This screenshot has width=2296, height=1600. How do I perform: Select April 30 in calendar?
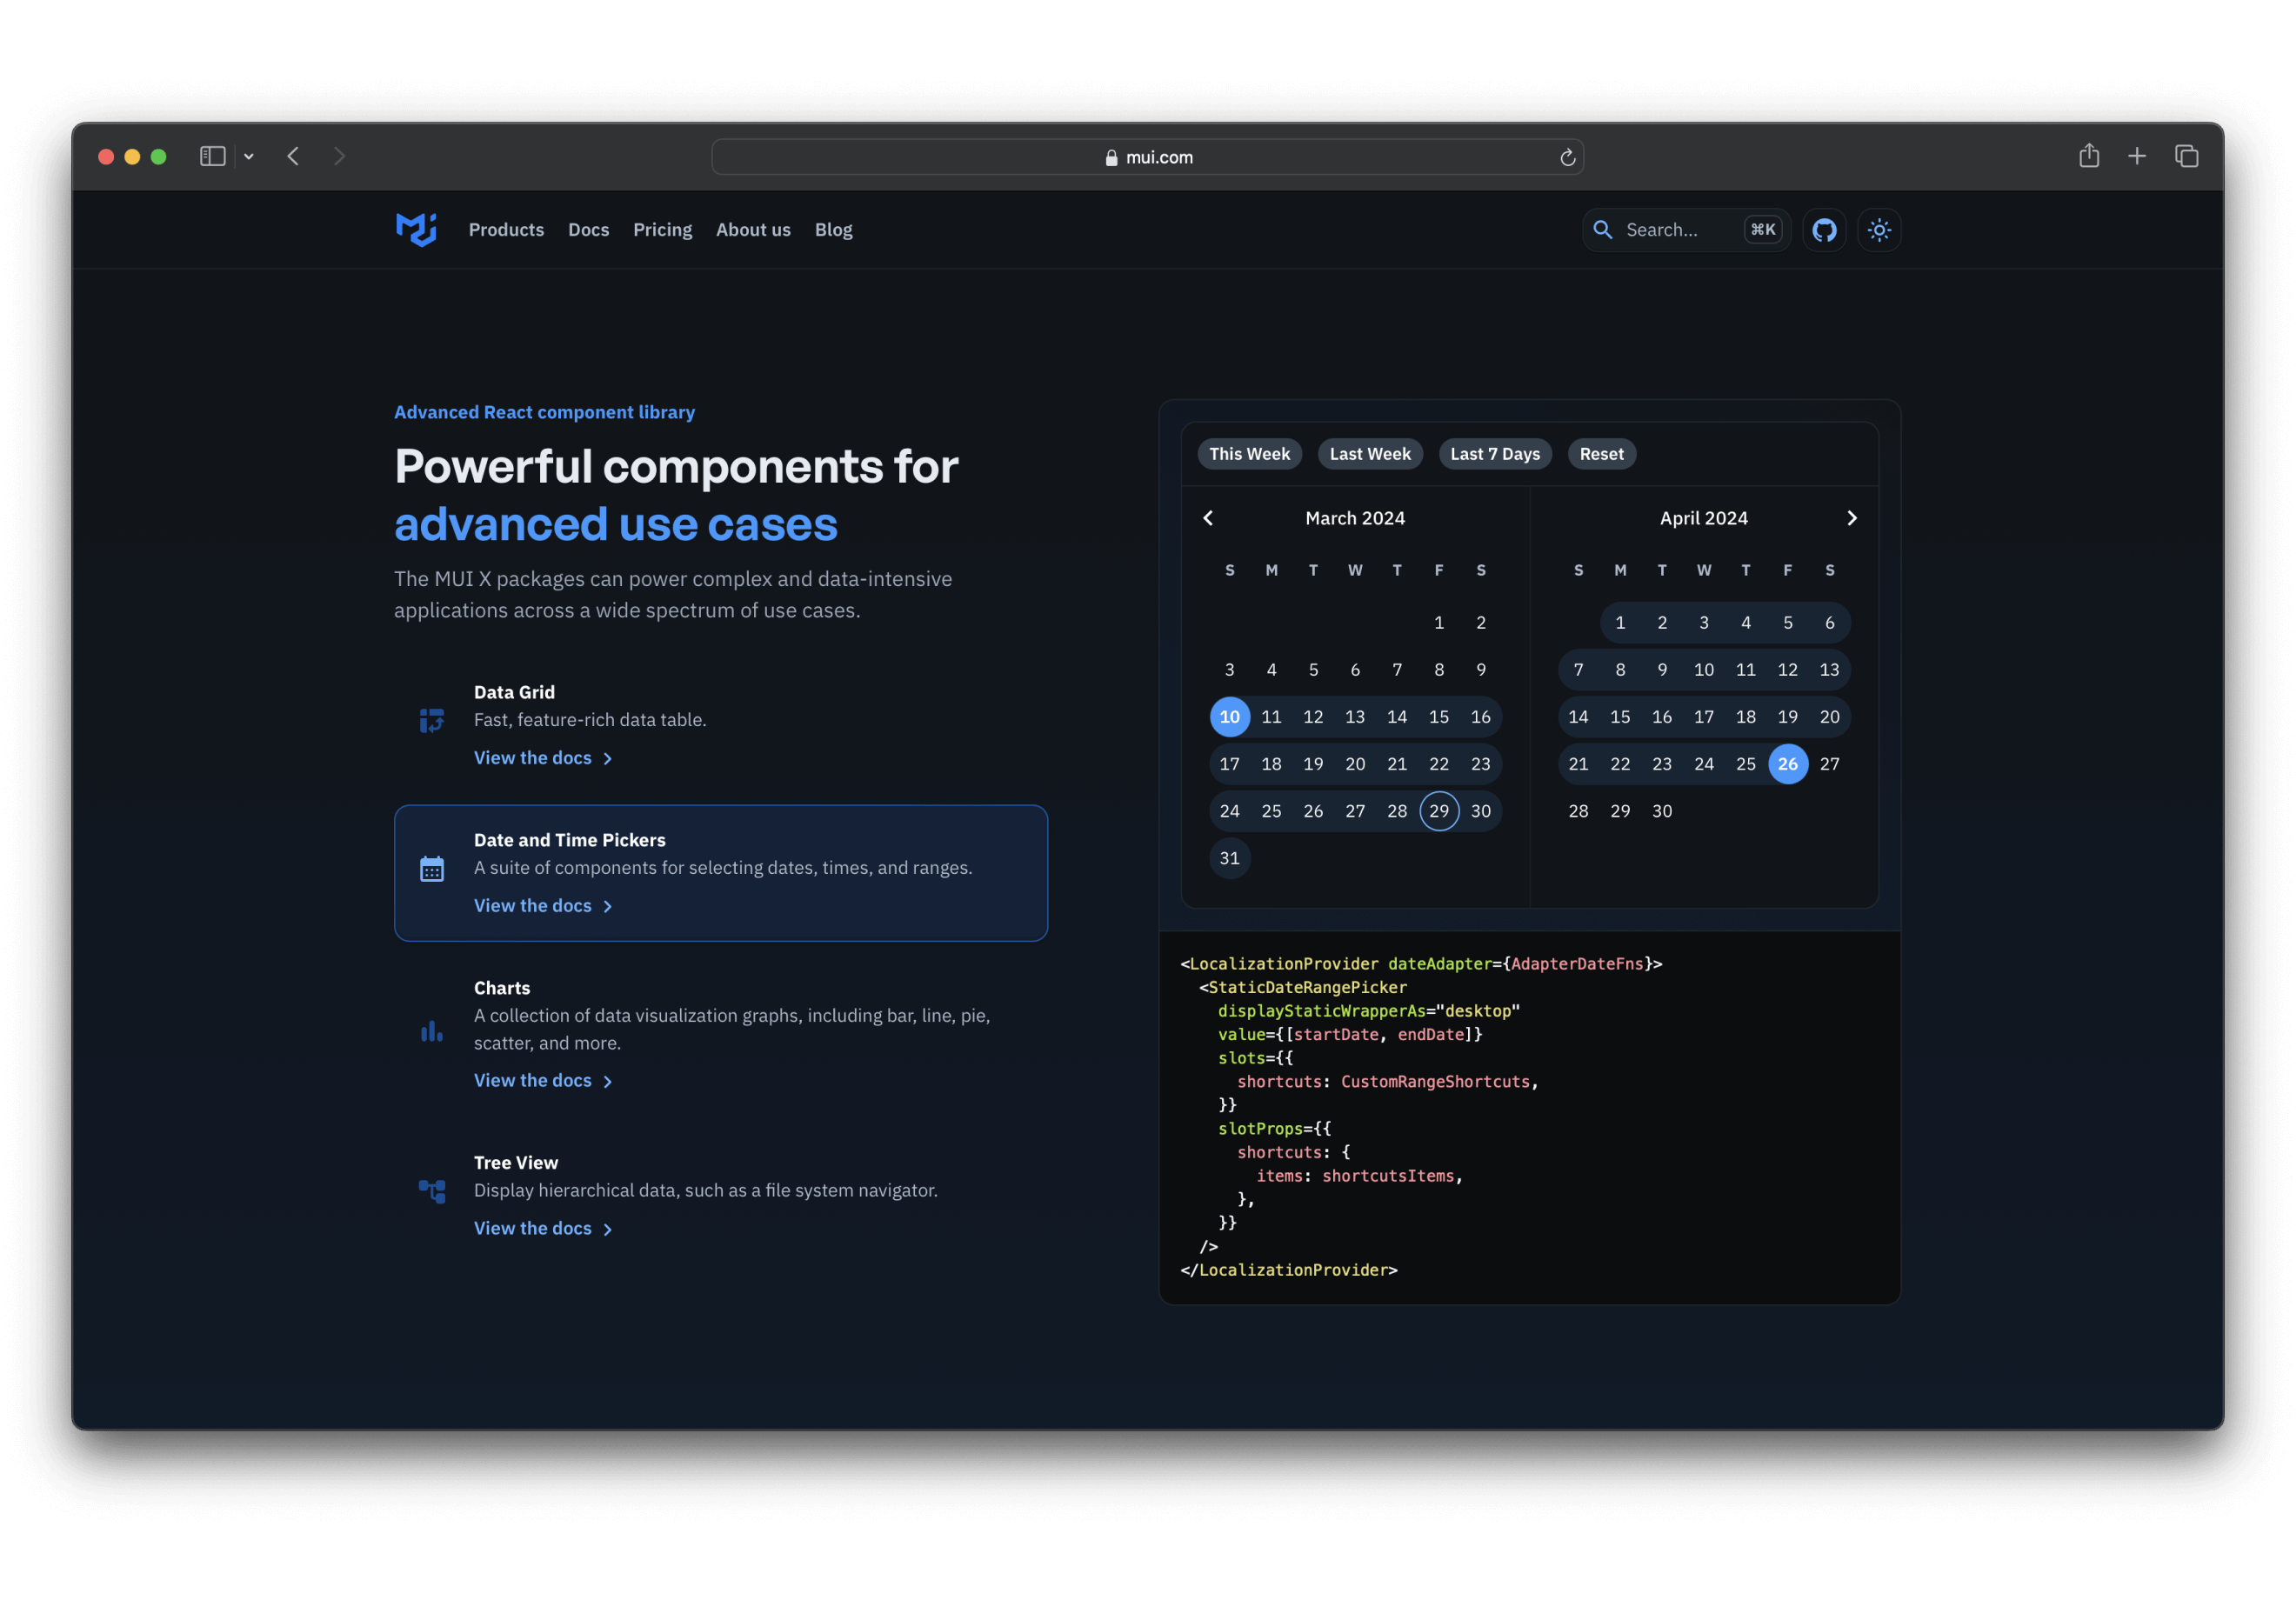[x=1662, y=811]
